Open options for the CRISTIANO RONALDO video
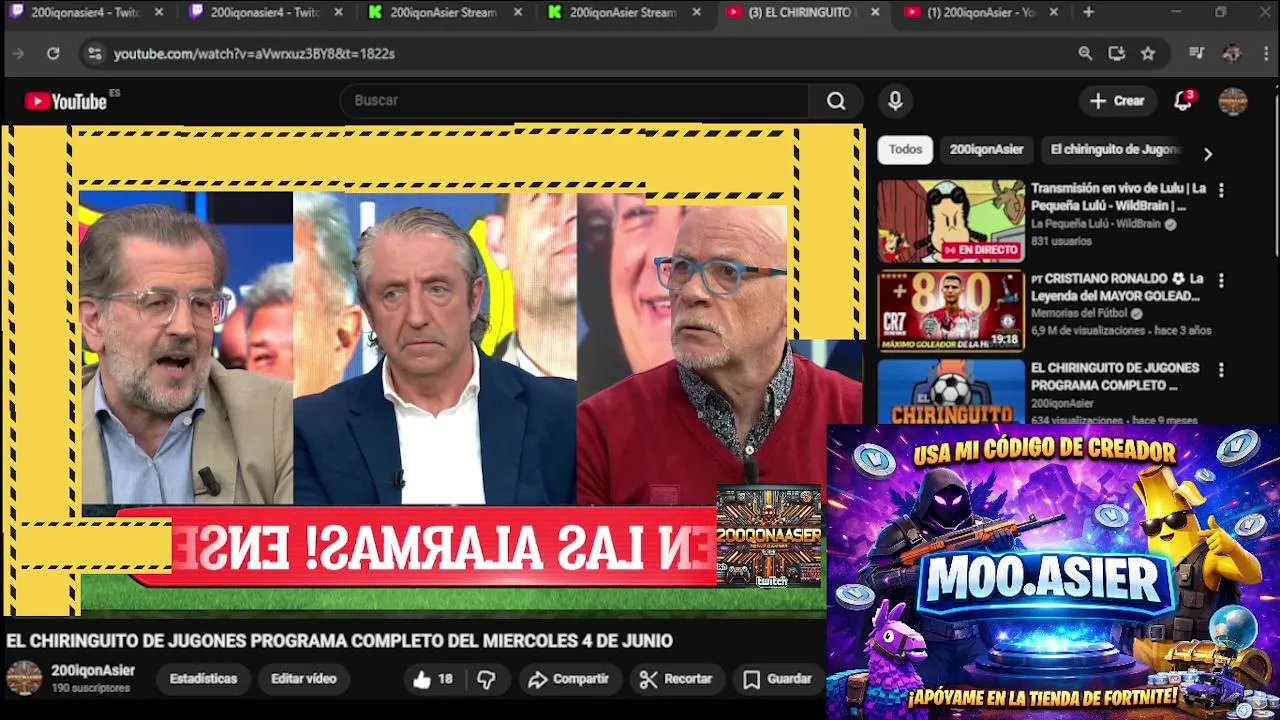 [1220, 280]
